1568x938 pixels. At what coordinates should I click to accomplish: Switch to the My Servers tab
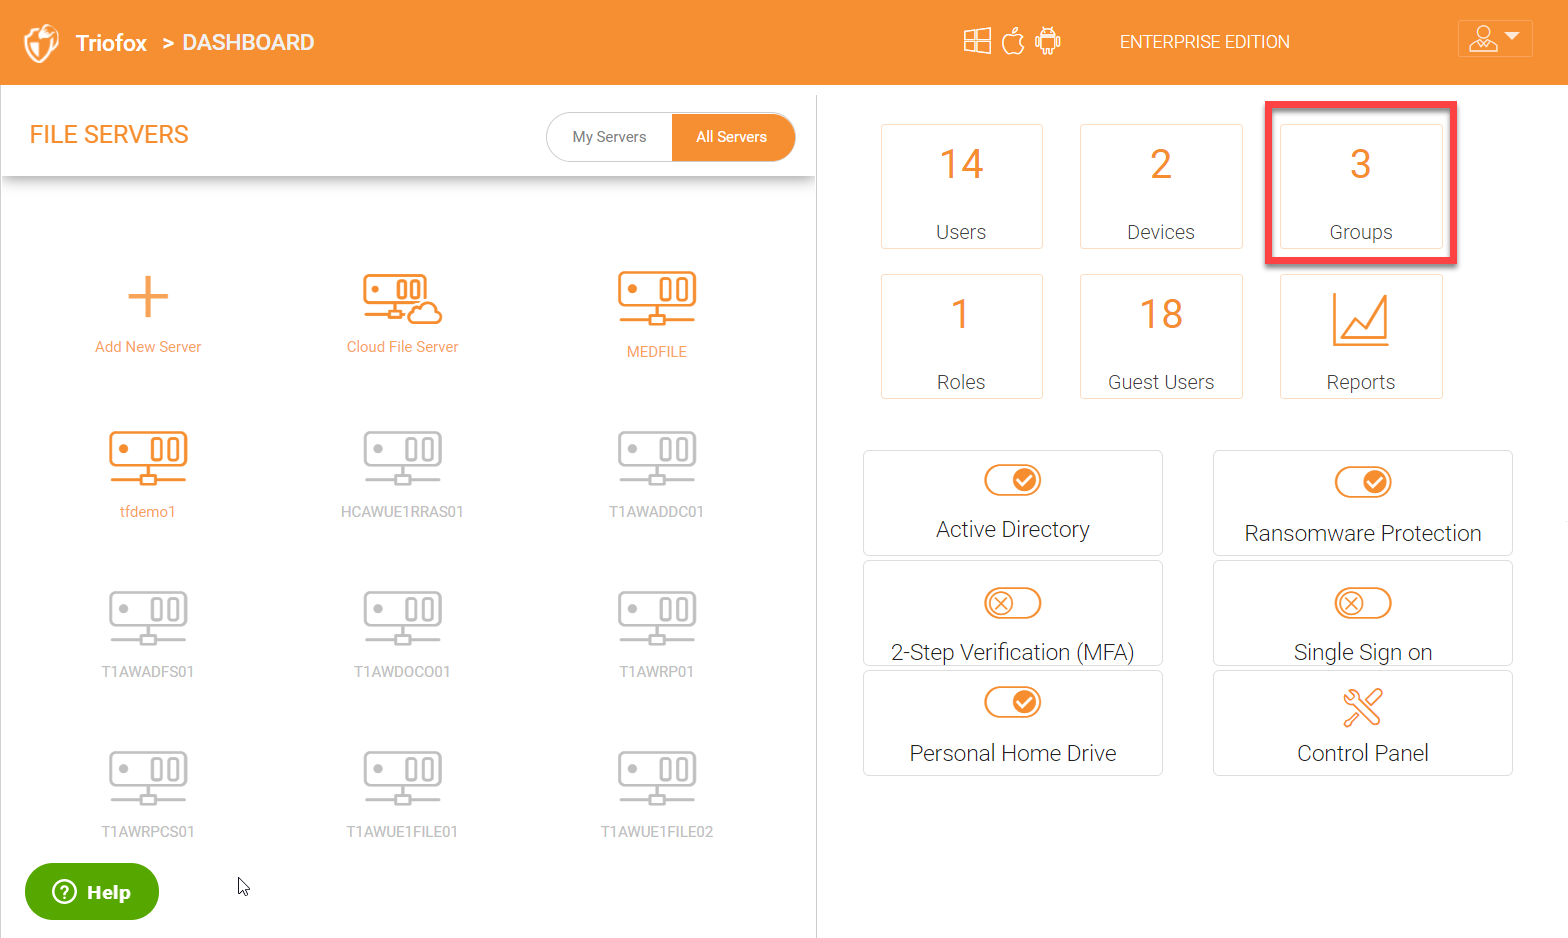(x=609, y=137)
